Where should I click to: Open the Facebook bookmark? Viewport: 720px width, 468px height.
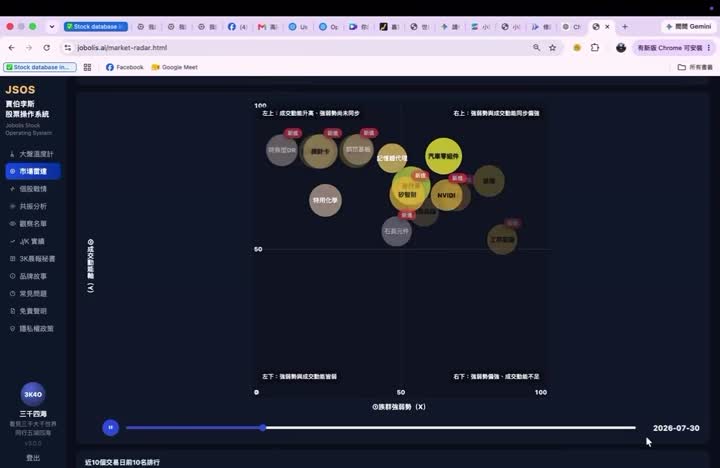click(x=124, y=67)
